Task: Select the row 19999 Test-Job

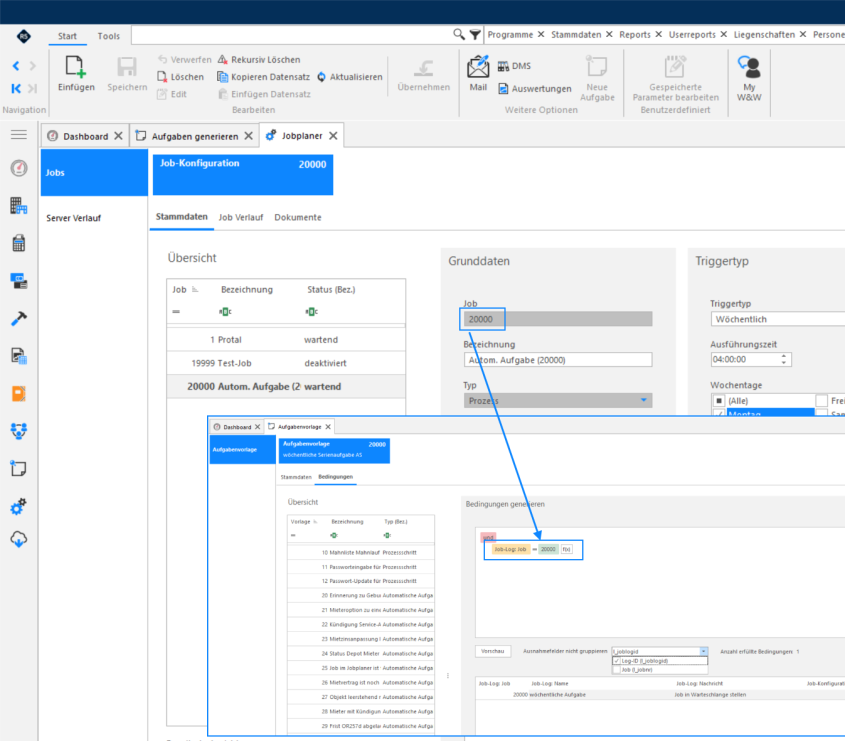Action: (286, 363)
